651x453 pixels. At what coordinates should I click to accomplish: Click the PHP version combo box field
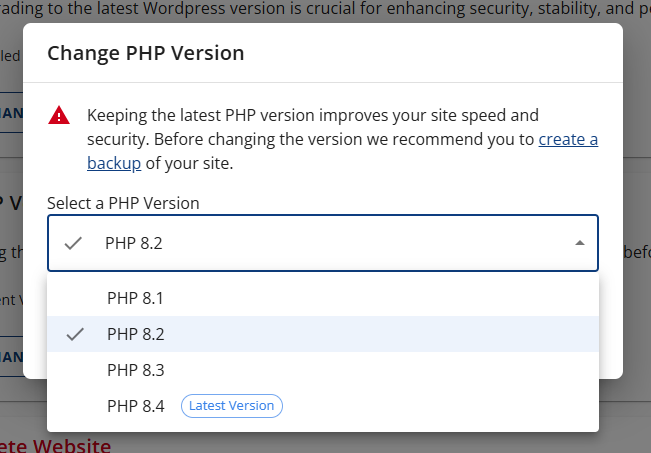coord(322,243)
